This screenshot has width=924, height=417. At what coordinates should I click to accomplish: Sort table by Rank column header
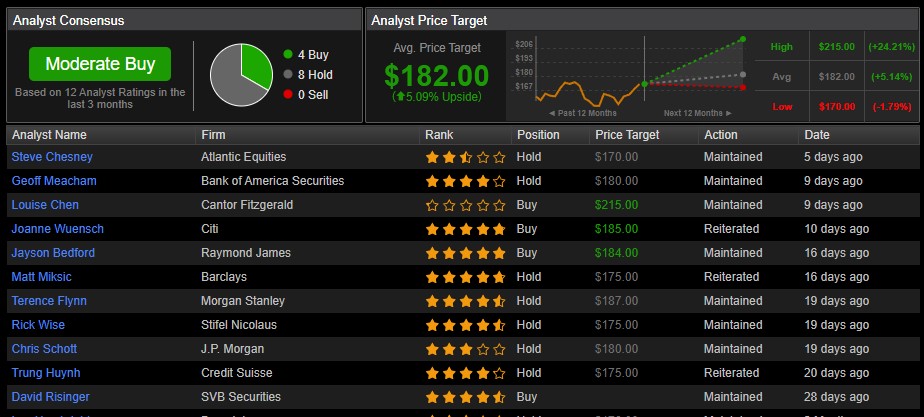tap(439, 135)
